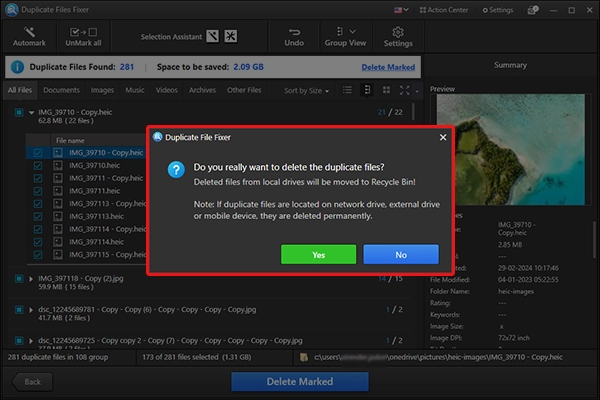Switch to All Files tab
This screenshot has width=600, height=400.
coord(20,90)
